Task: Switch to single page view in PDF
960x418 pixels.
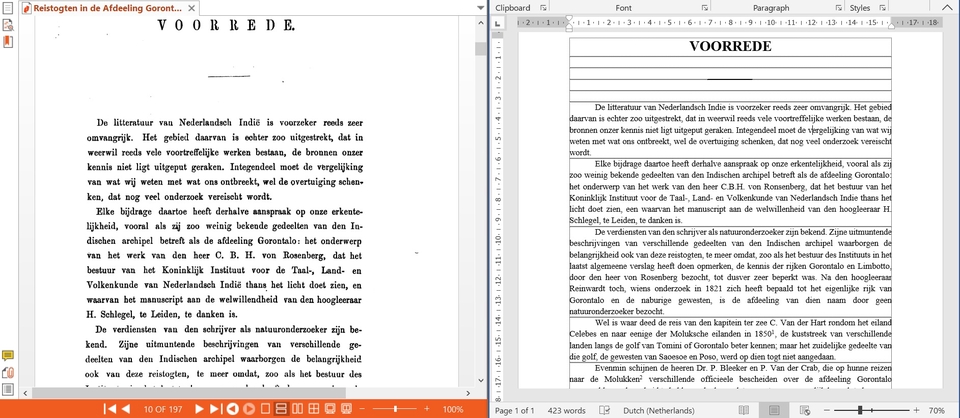Action: (x=266, y=409)
